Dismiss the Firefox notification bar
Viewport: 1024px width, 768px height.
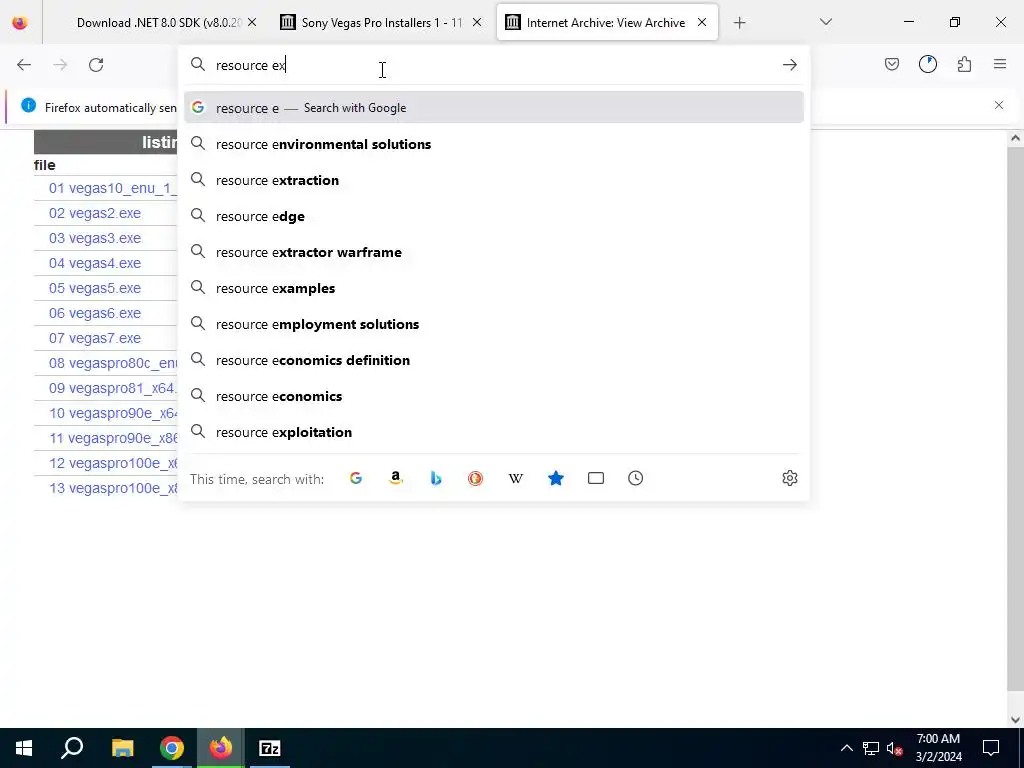pos(999,105)
